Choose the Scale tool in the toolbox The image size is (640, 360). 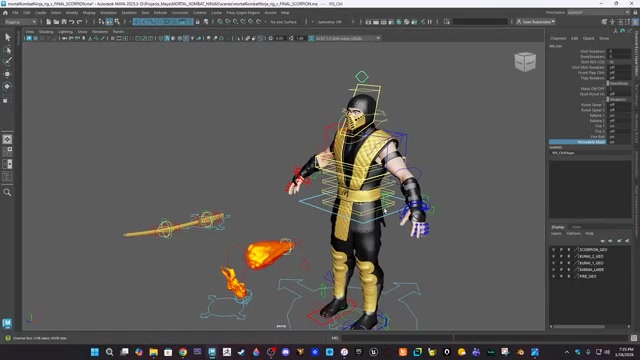point(7,99)
